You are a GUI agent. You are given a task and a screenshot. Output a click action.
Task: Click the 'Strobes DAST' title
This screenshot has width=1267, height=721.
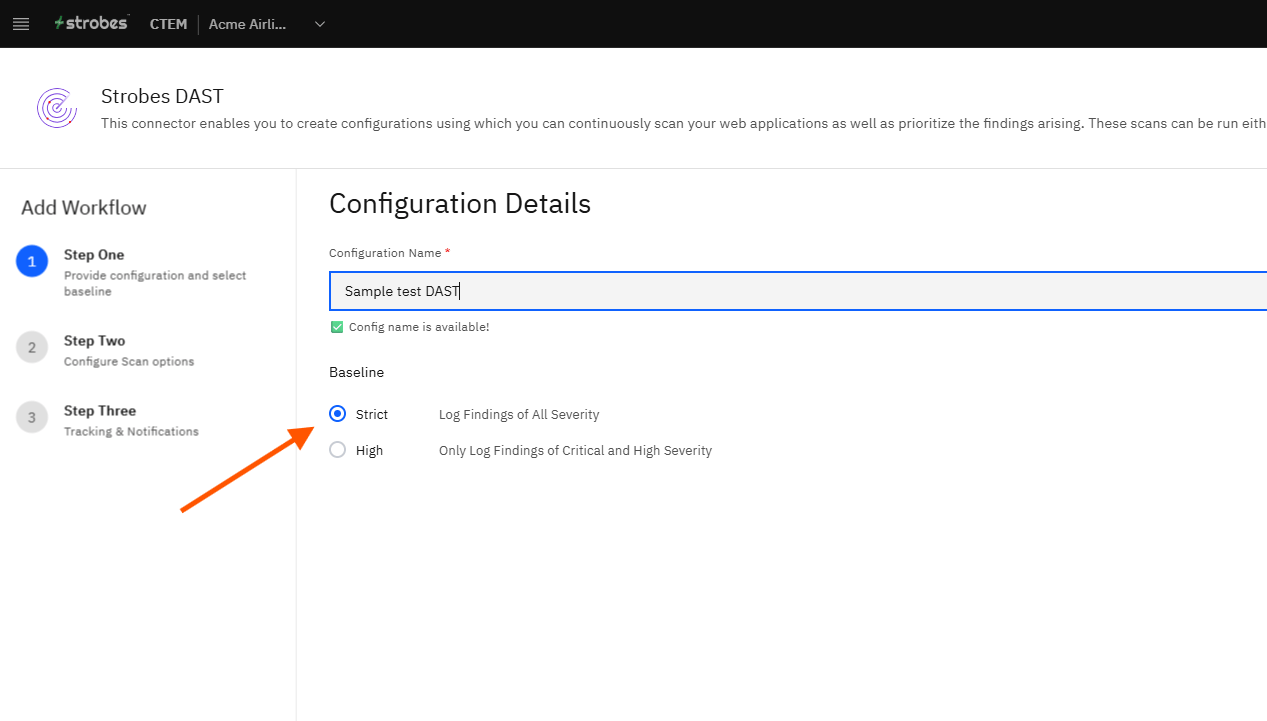(162, 96)
